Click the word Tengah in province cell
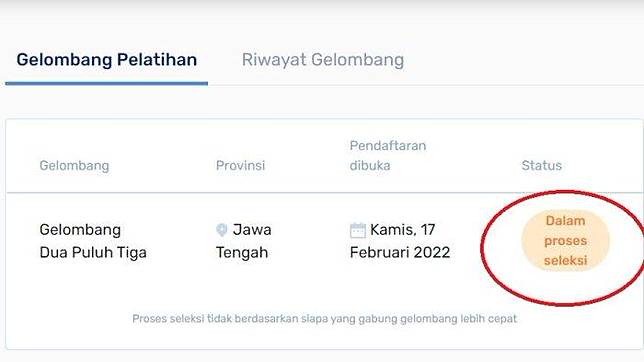The height and width of the screenshot is (362, 644). [x=242, y=253]
